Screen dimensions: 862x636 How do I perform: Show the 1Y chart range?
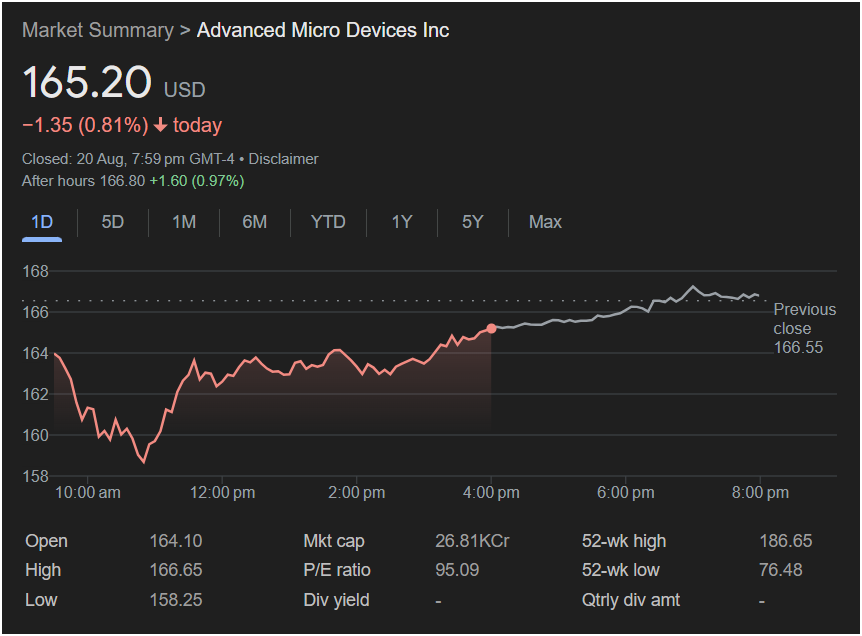402,222
